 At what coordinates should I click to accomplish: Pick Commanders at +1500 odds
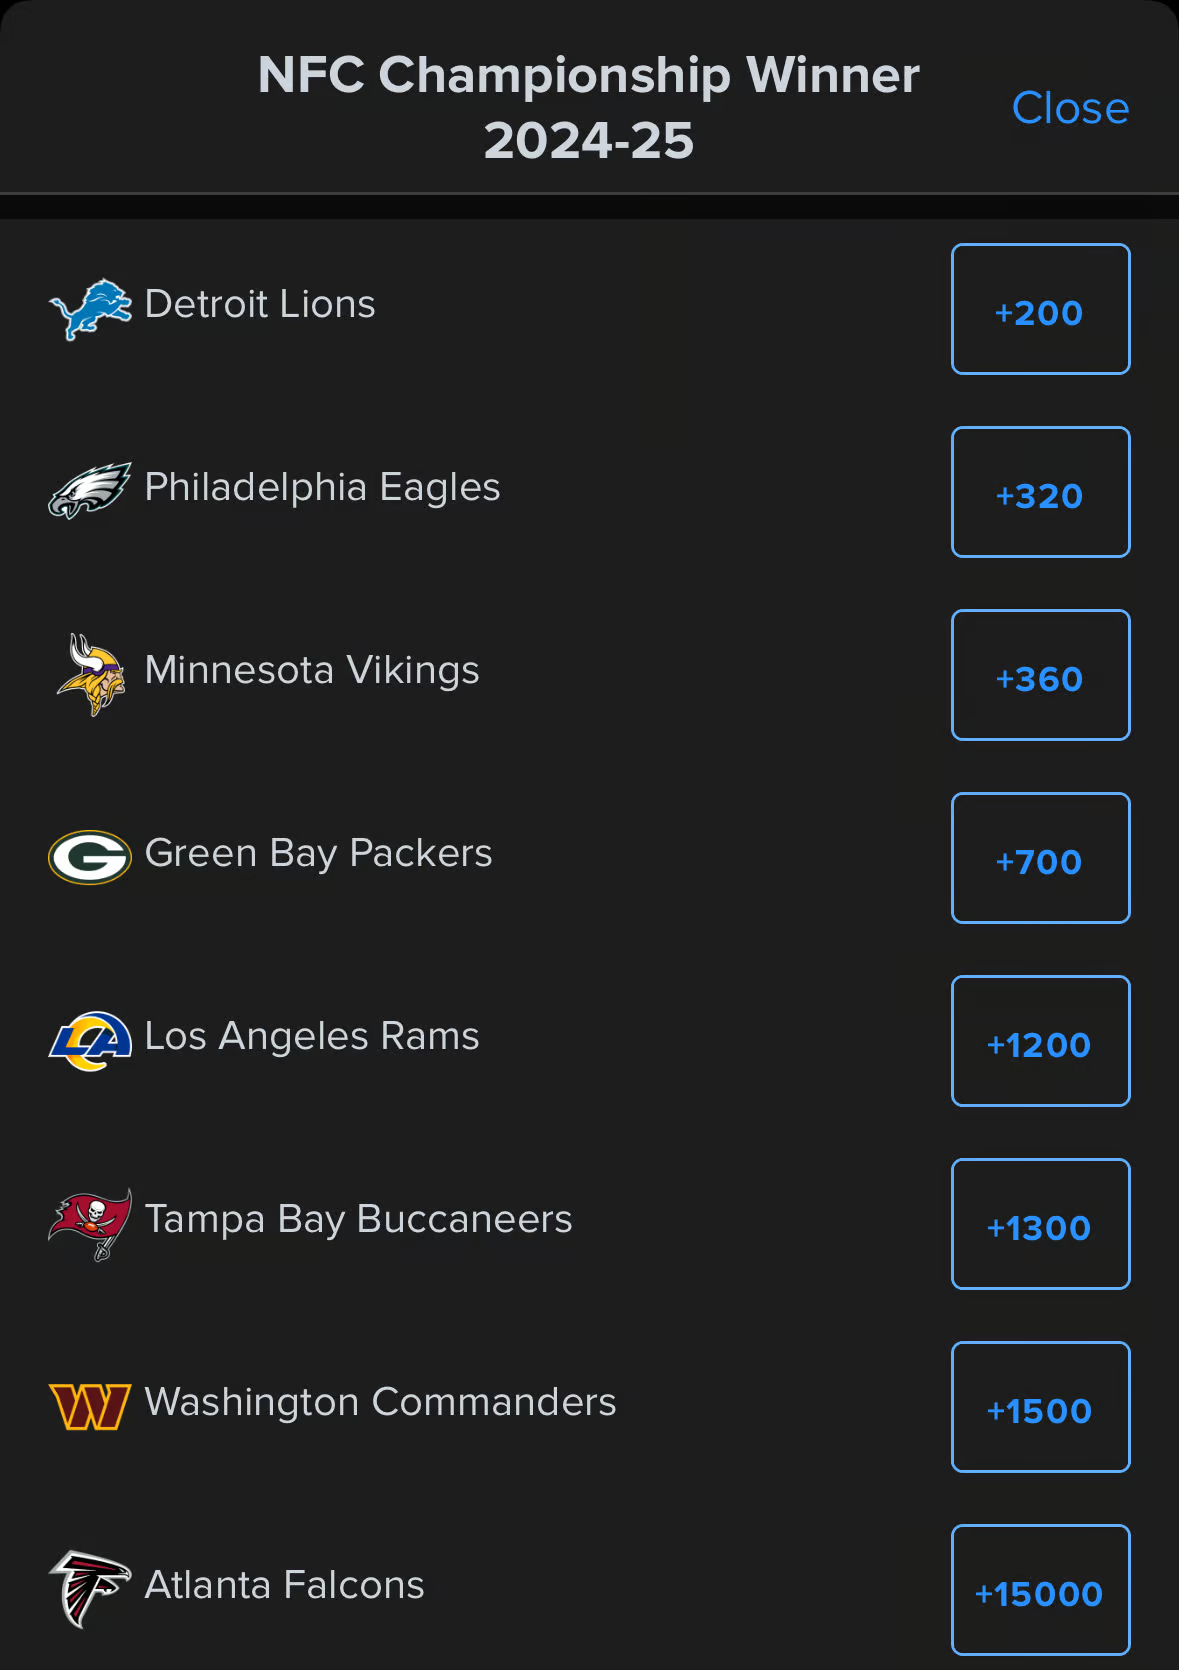[1040, 1407]
